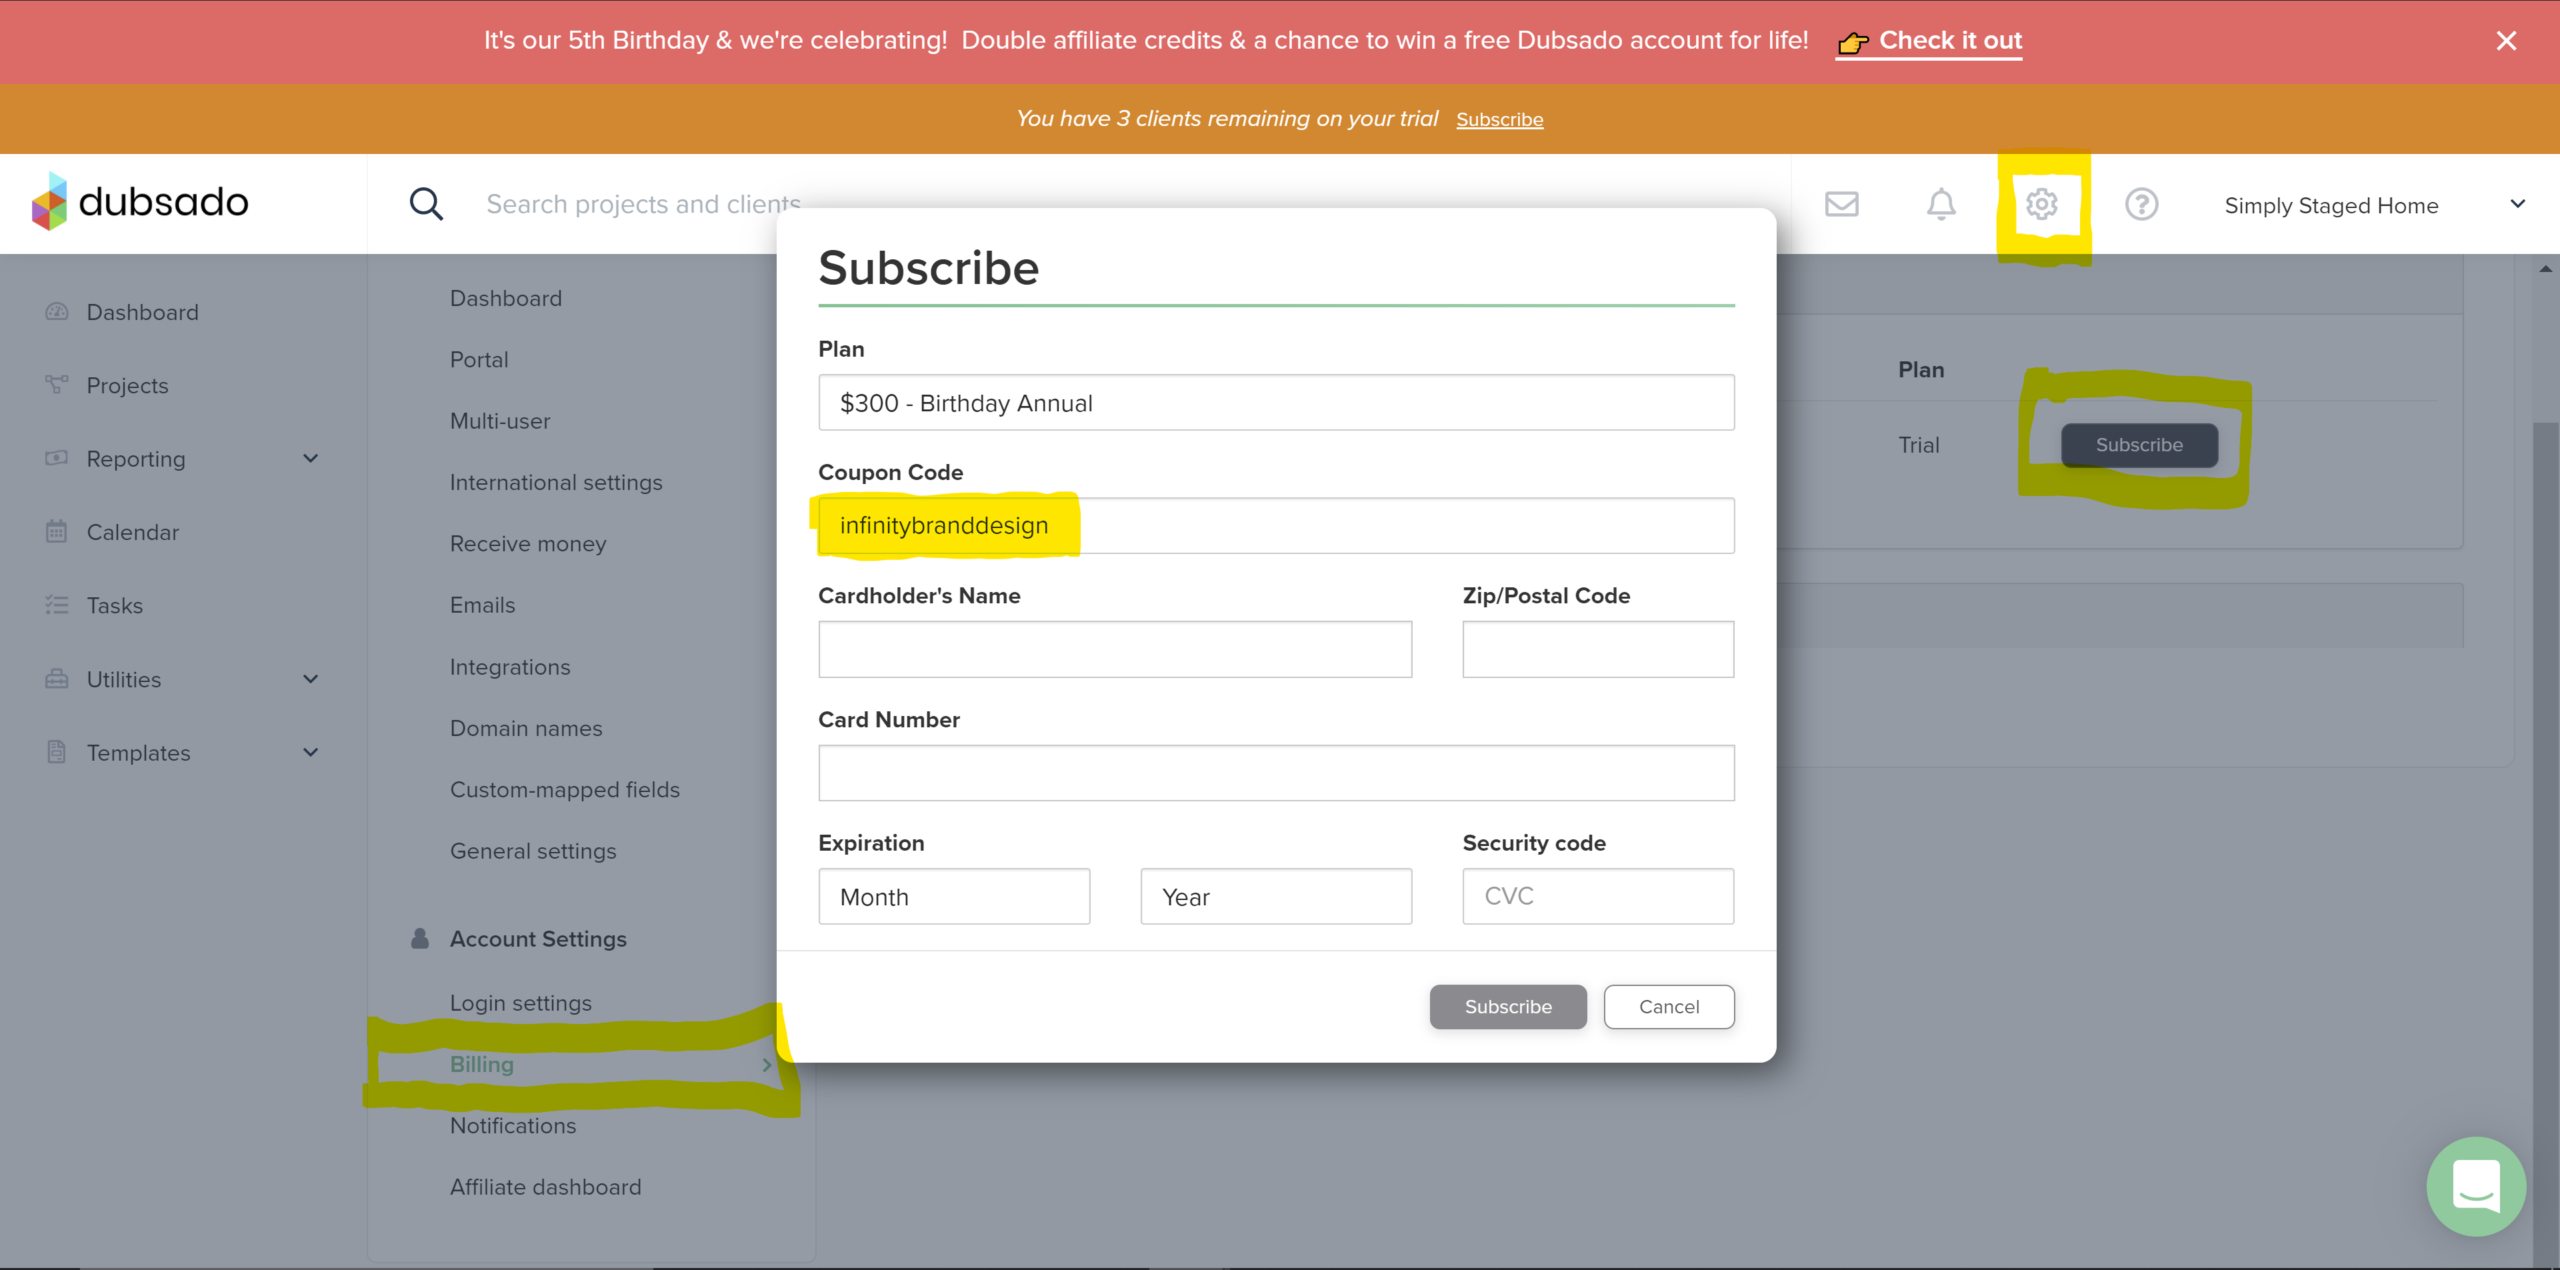The image size is (2560, 1270).
Task: Open Billing in account settings
Action: click(482, 1064)
